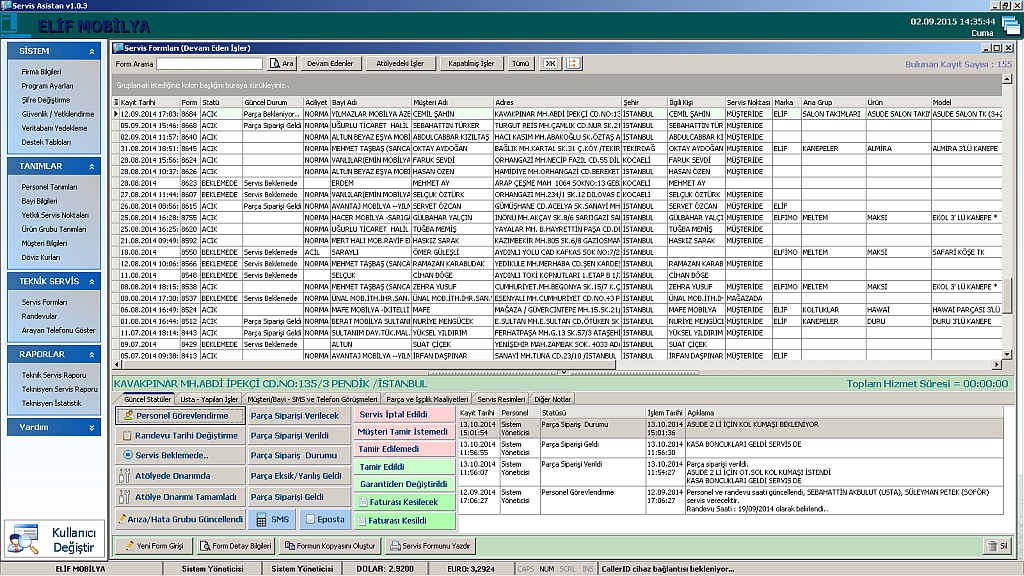Click the grid's vertical scrollbar down arrow
The width and height of the screenshot is (1024, 576).
(1007, 355)
